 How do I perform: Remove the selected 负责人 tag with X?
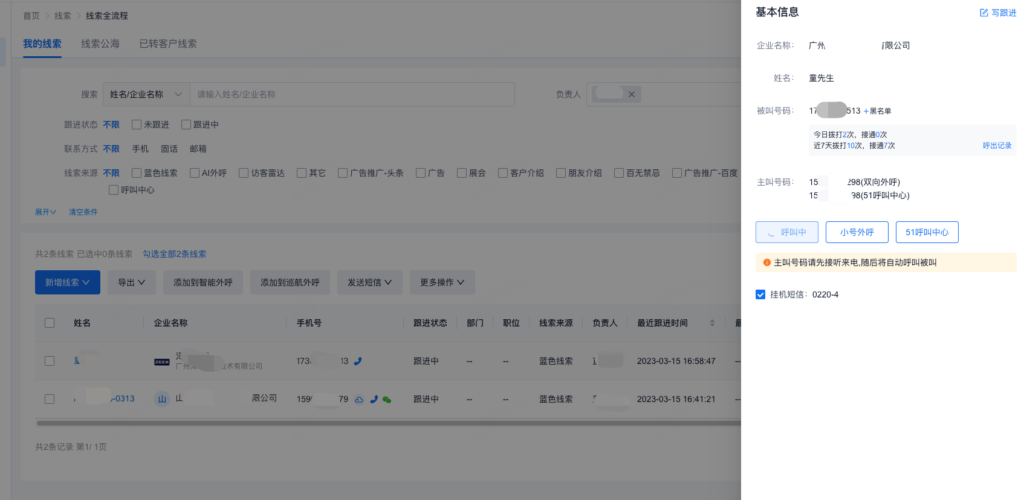click(631, 94)
